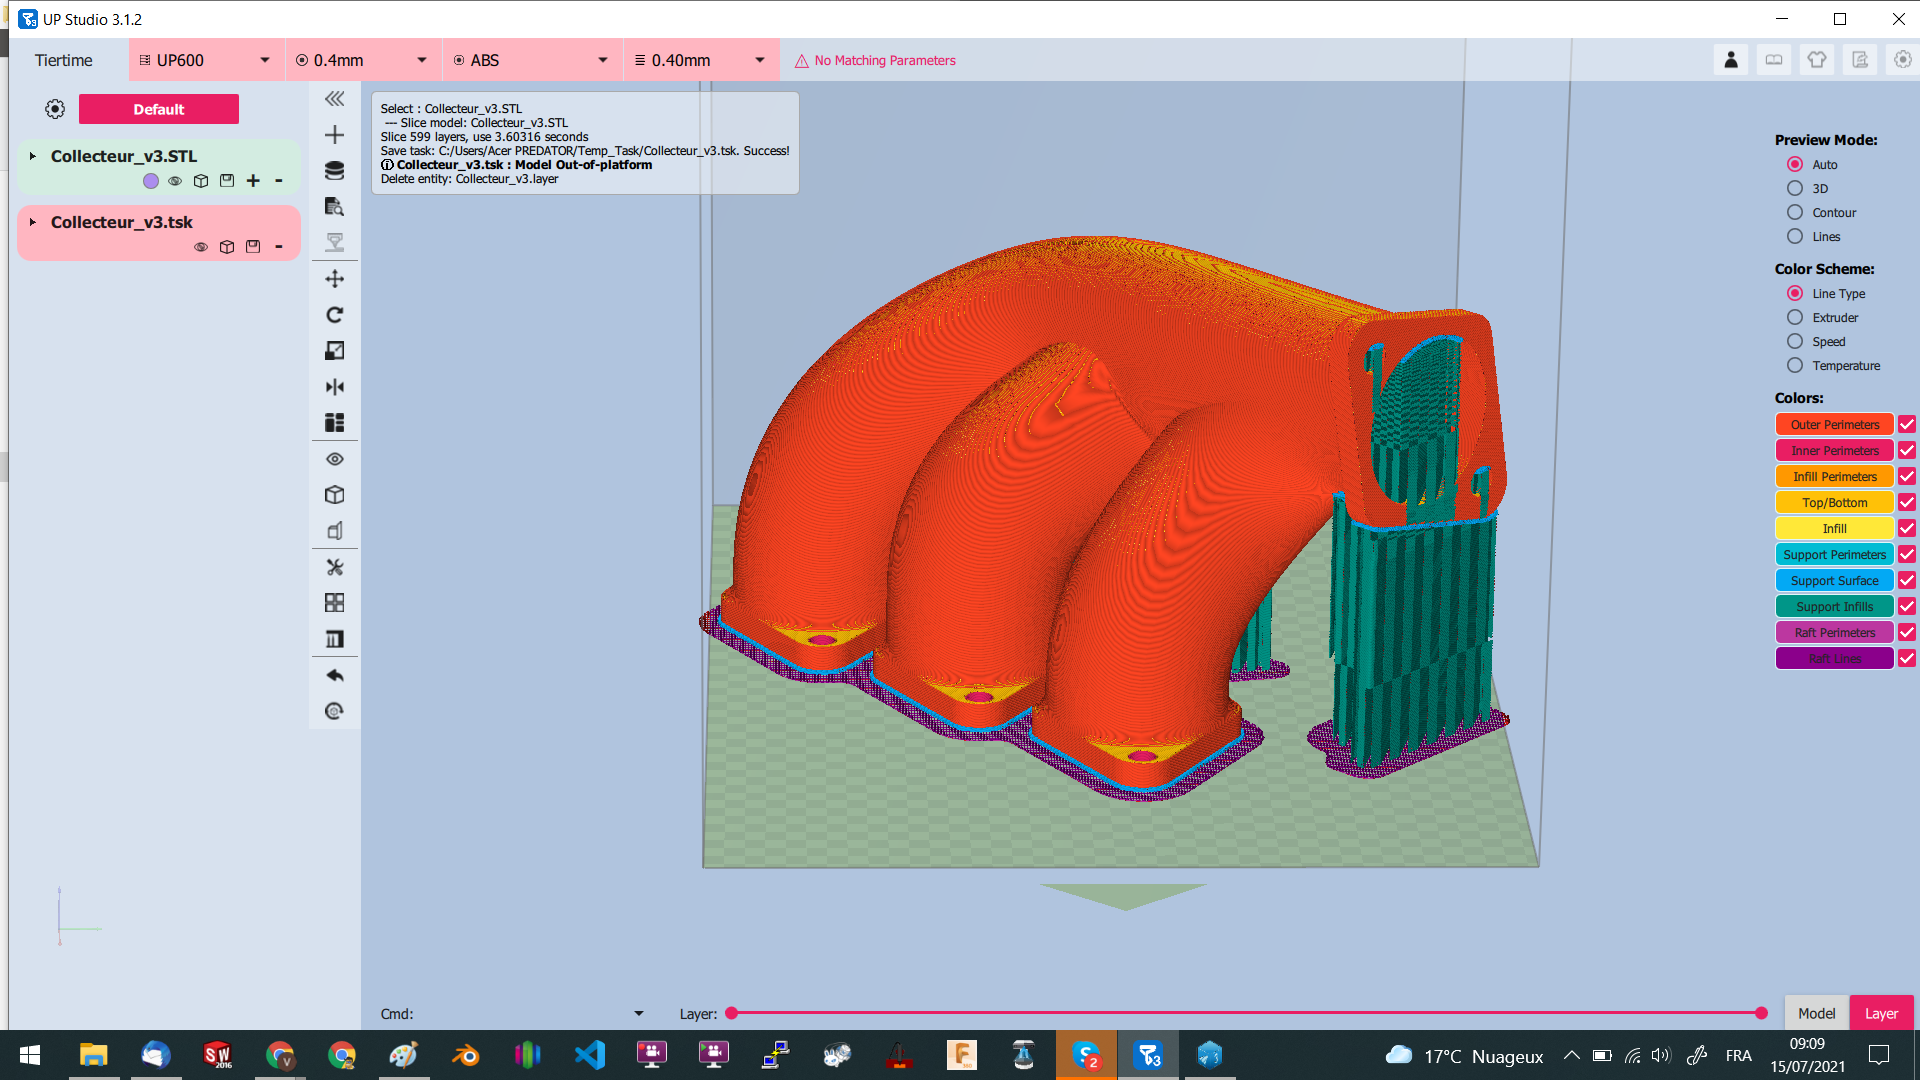Viewport: 1920px width, 1080px height.
Task: Open the settings gear beside Default
Action: click(x=55, y=109)
